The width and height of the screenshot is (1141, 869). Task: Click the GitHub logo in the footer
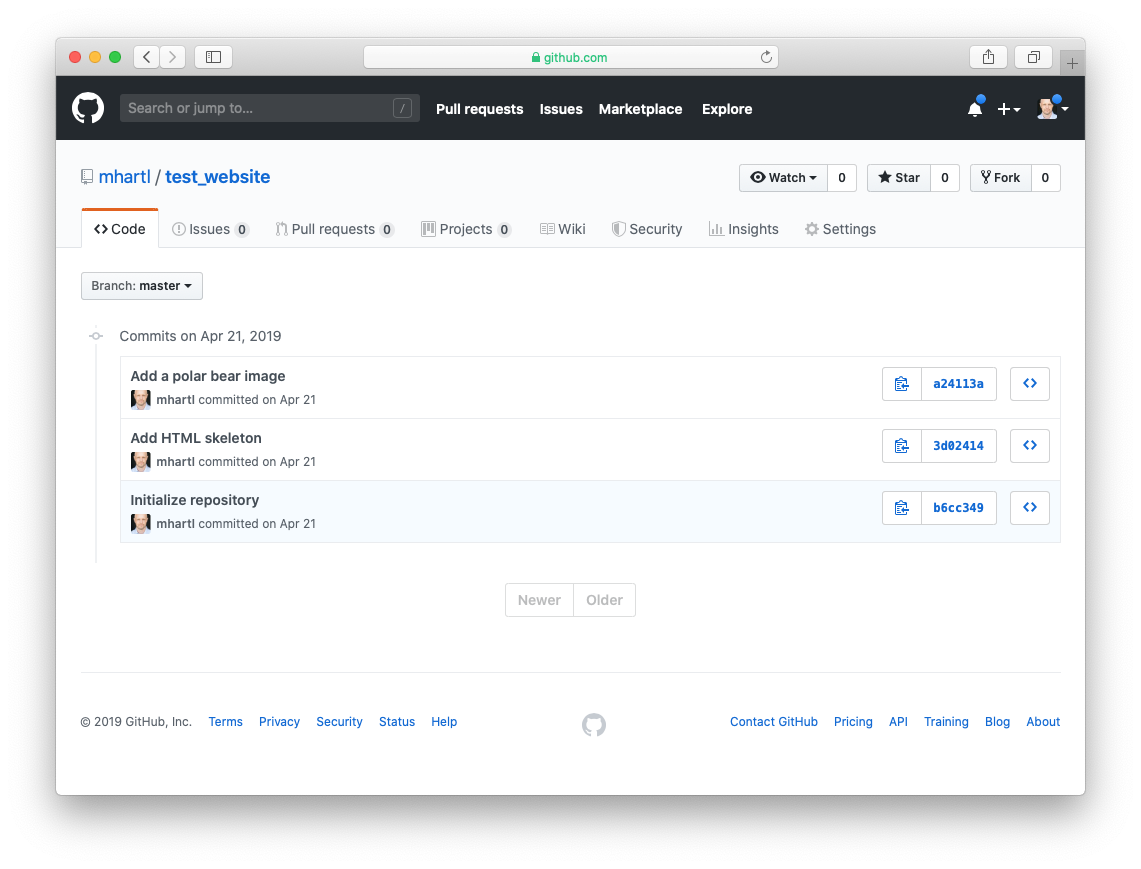pyautogui.click(x=593, y=723)
